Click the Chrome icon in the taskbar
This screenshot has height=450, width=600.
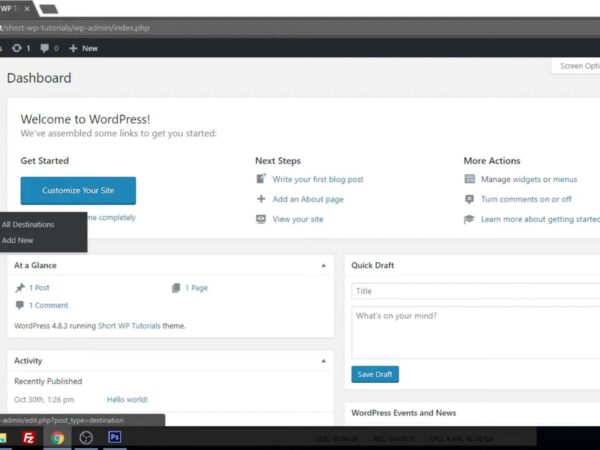(57, 437)
